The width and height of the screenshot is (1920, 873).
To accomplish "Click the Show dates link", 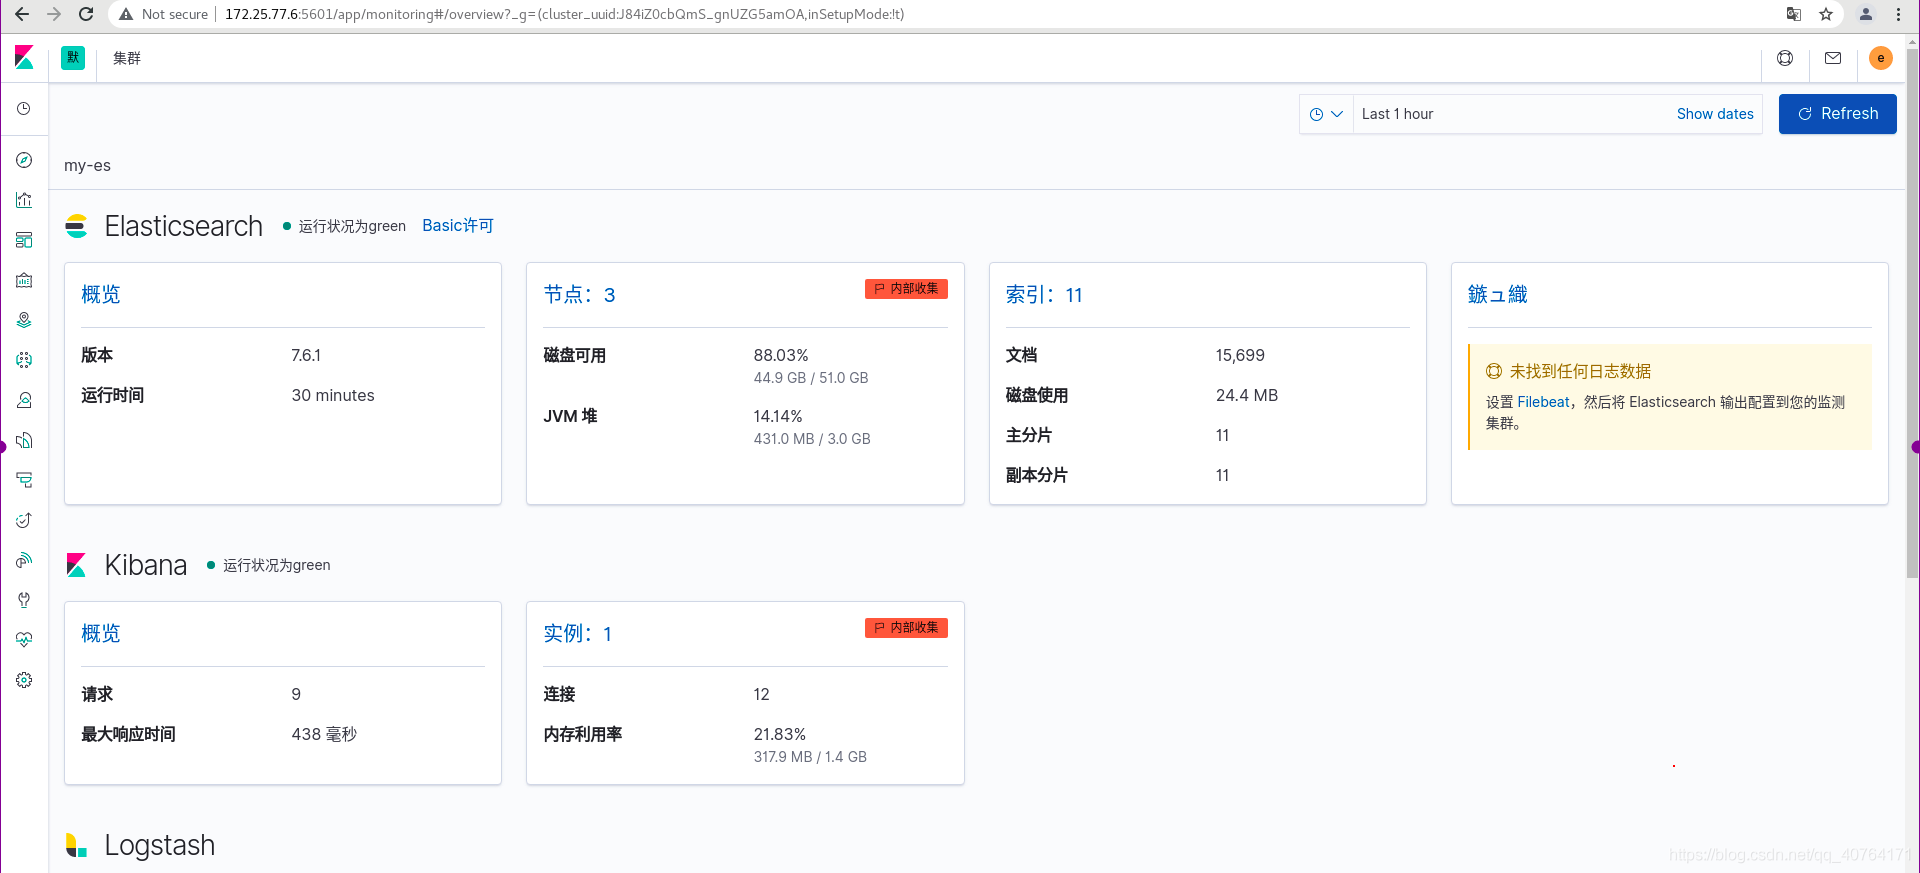I will coord(1715,114).
